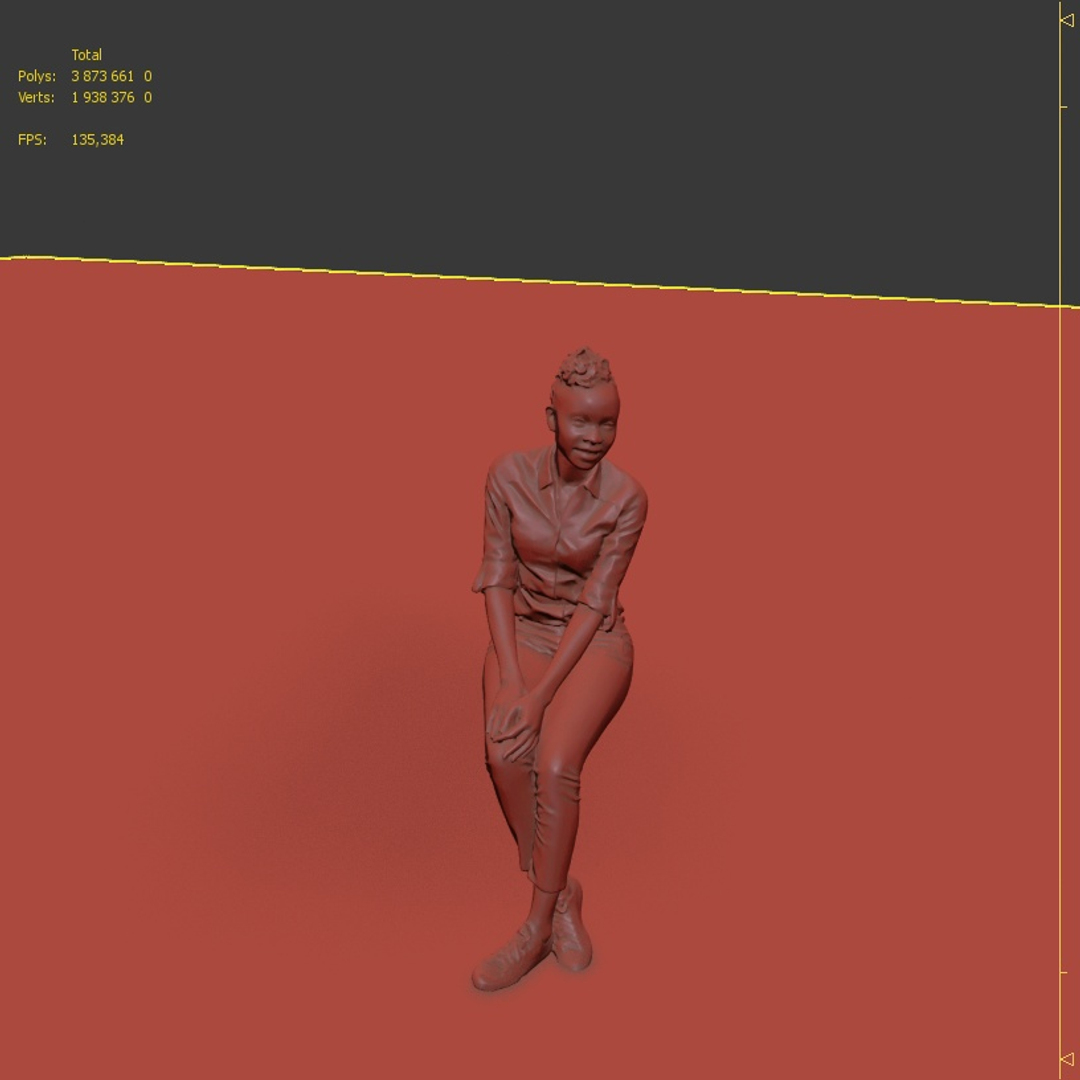The height and width of the screenshot is (1080, 1080).
Task: Click the yellow horizon edge of the plane
Action: pyautogui.click(x=530, y=280)
